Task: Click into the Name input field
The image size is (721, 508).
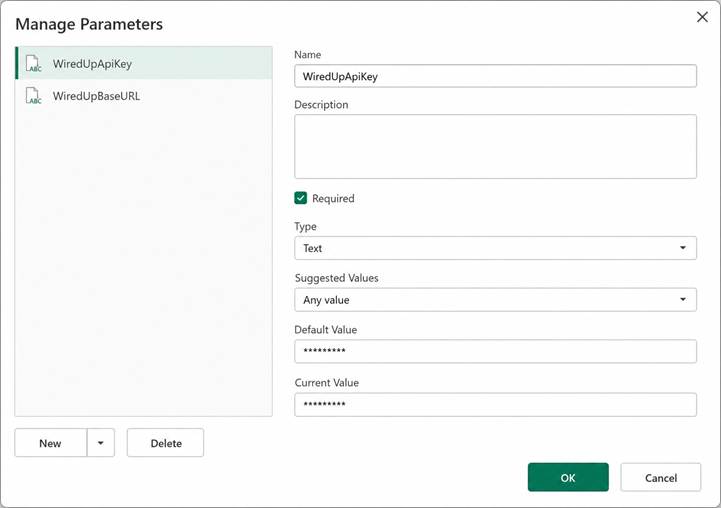Action: coord(495,76)
